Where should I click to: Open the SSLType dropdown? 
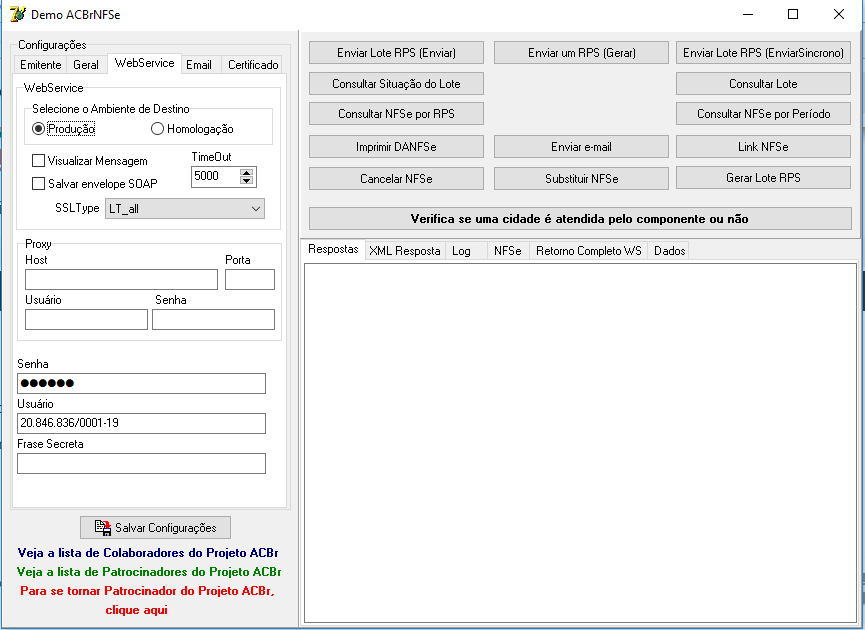pyautogui.click(x=185, y=209)
